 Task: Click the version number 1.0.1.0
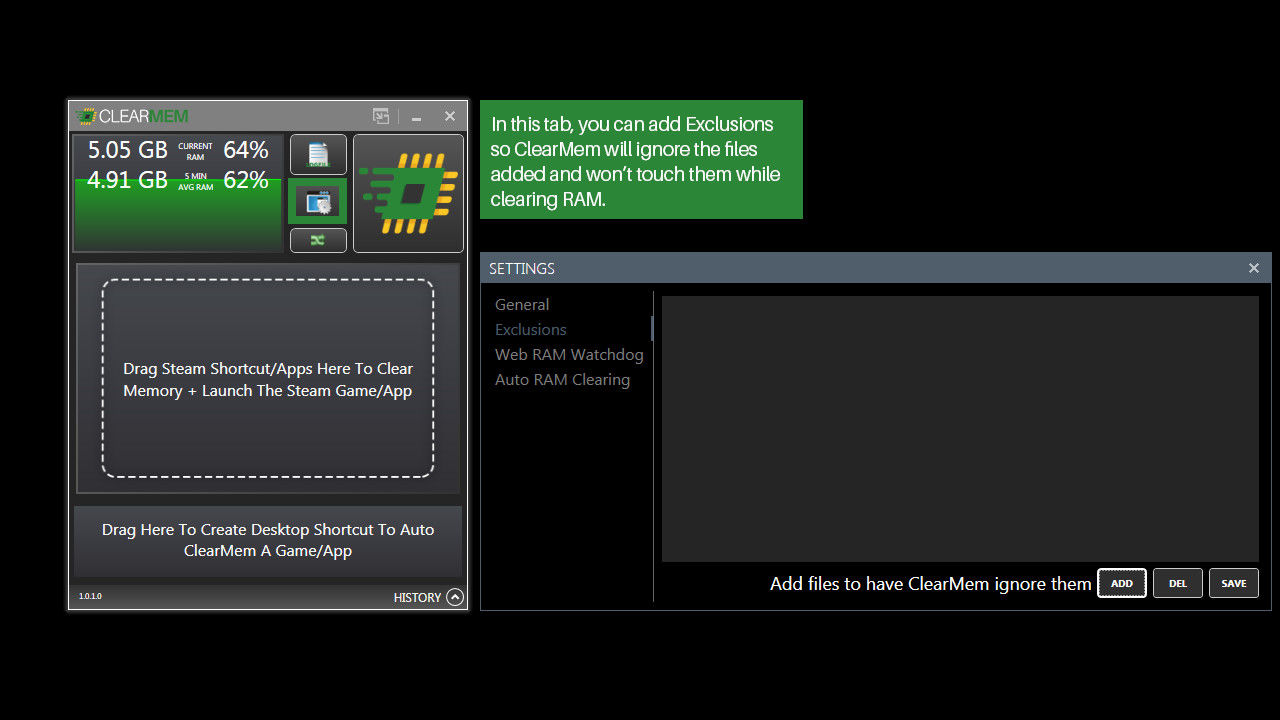tap(90, 596)
